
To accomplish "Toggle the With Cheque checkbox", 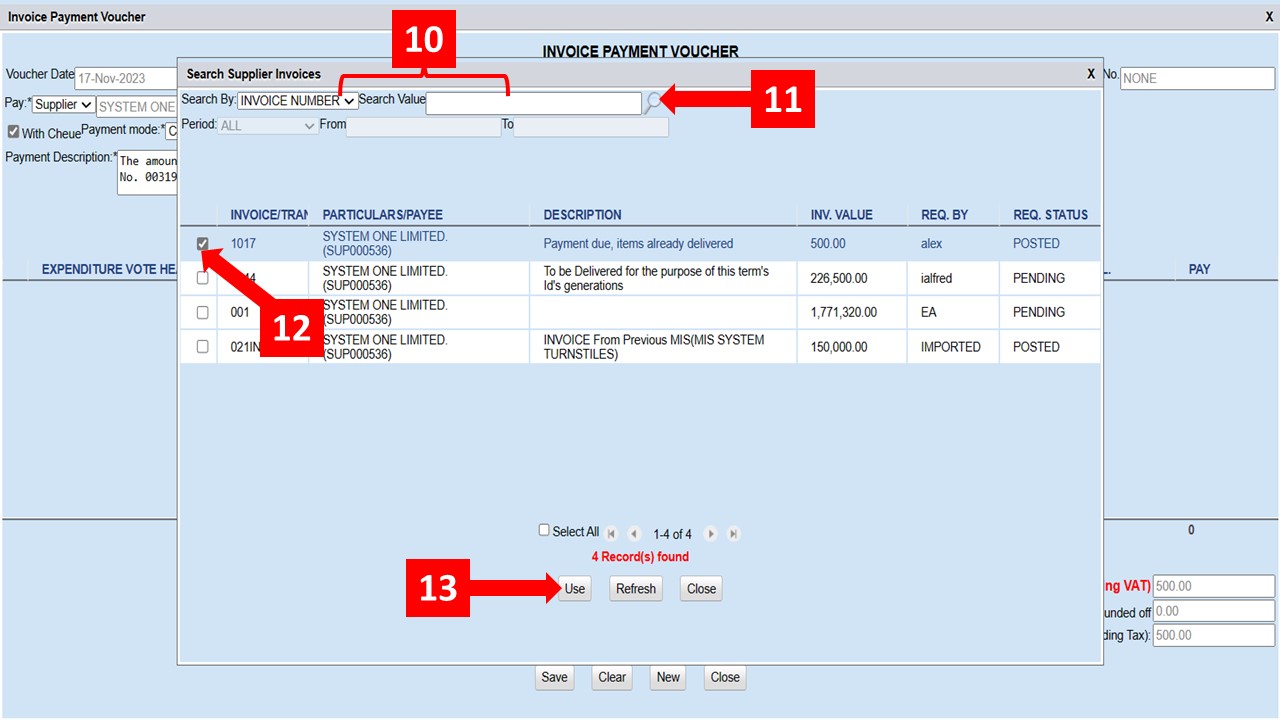I will [13, 132].
